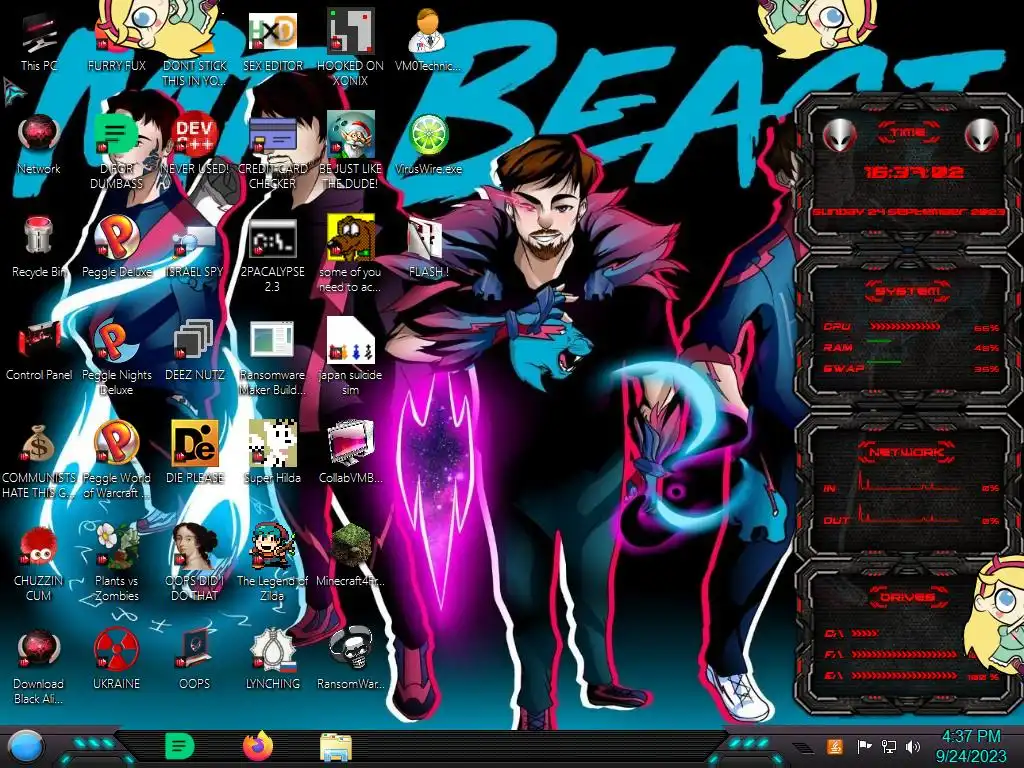Open the network tray icon

click(889, 746)
